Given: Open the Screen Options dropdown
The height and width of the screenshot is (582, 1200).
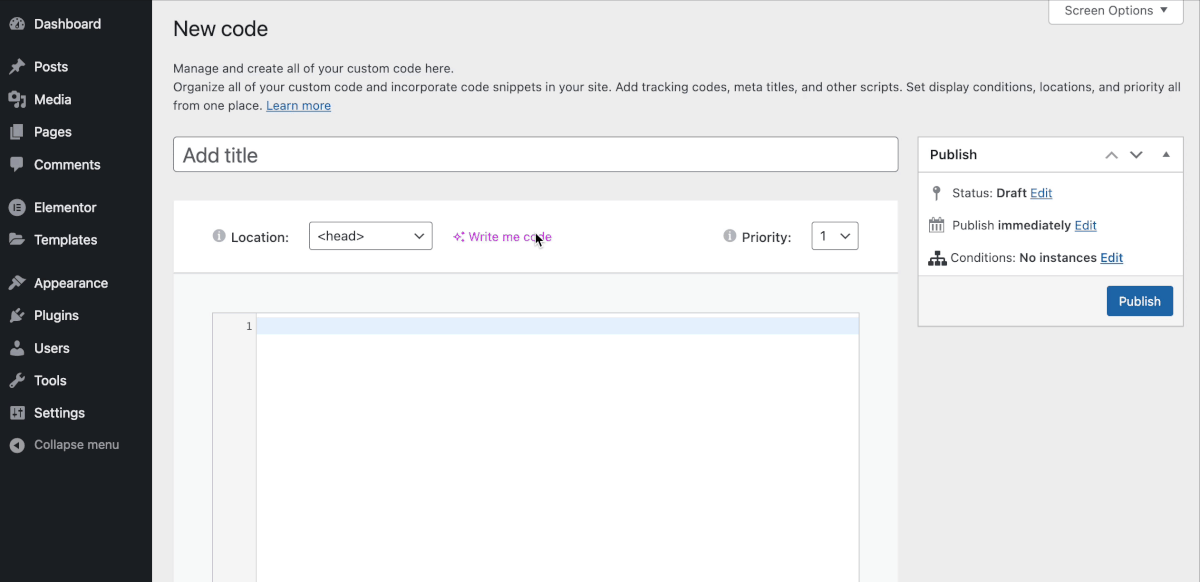Looking at the screenshot, I should point(1114,10).
